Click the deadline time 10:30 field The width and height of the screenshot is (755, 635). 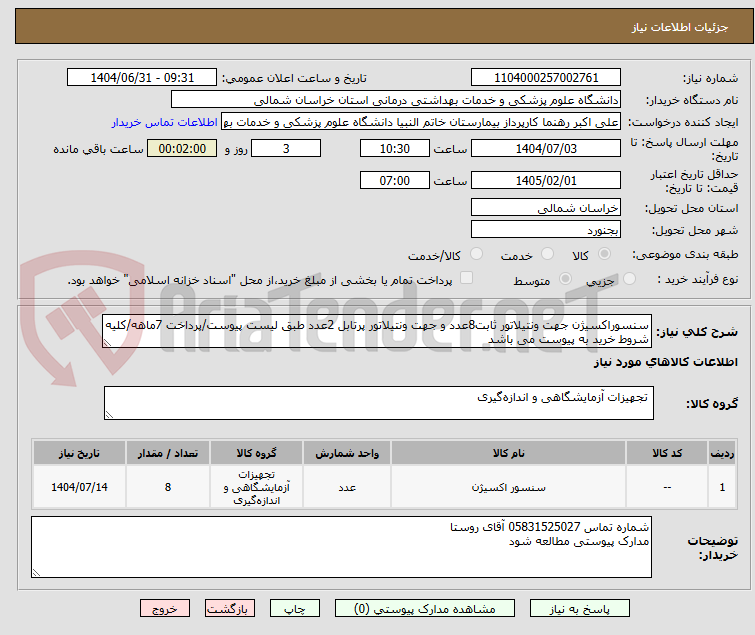coord(395,148)
